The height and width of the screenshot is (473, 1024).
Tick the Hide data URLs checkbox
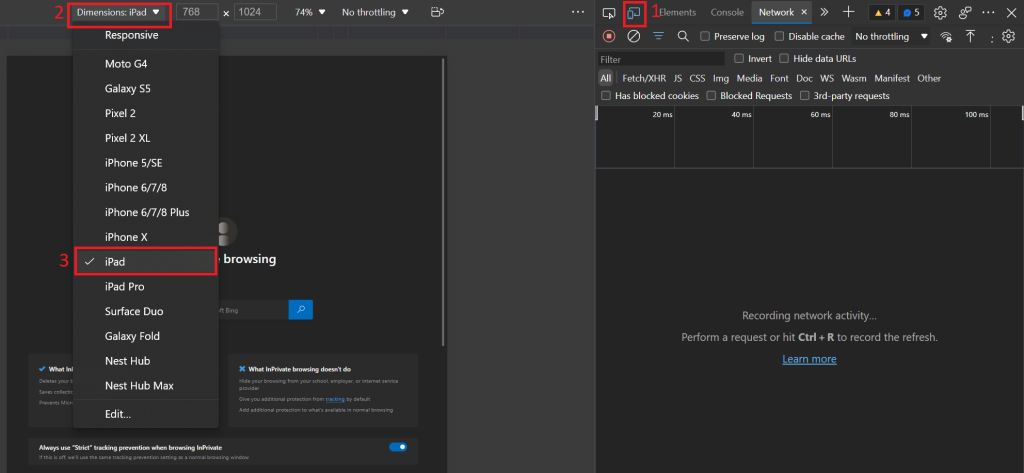point(785,59)
